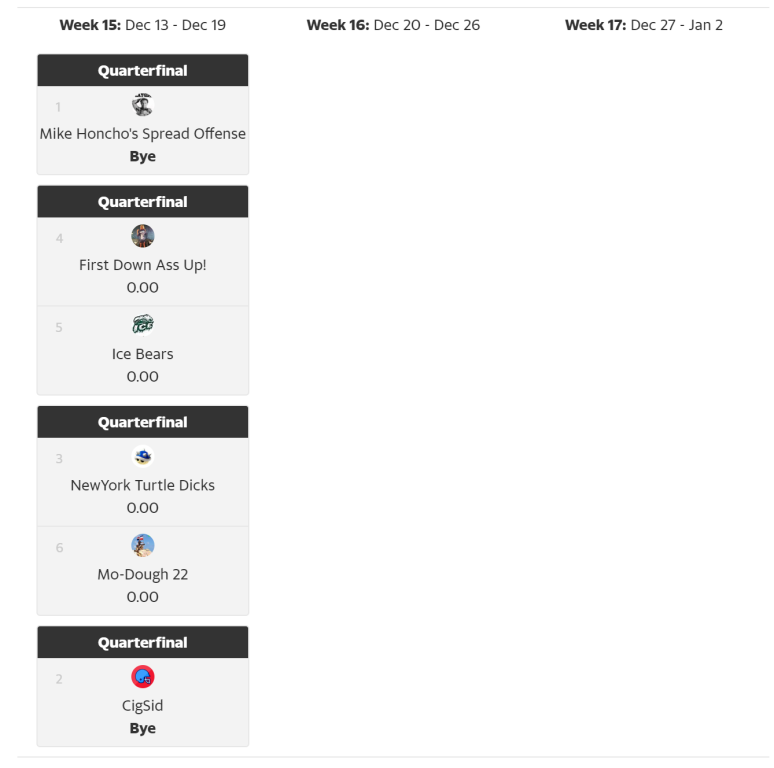The height and width of the screenshot is (768, 774).
Task: Open NewYork Turtle Dicks team page
Action: click(143, 485)
